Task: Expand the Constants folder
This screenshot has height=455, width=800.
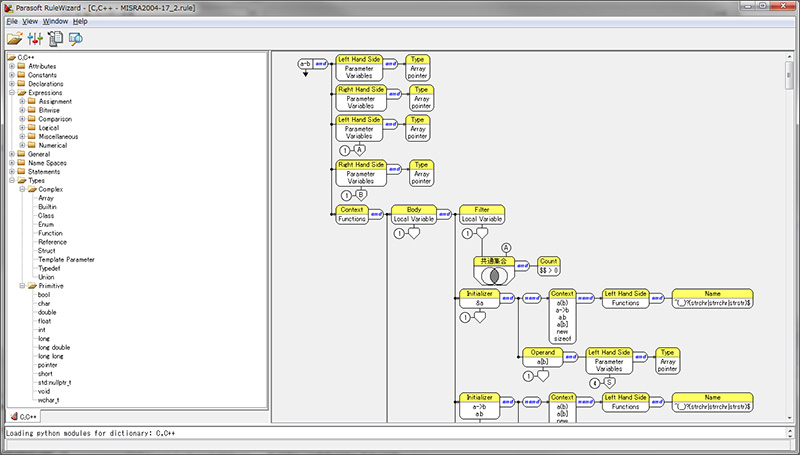Action: 12,75
